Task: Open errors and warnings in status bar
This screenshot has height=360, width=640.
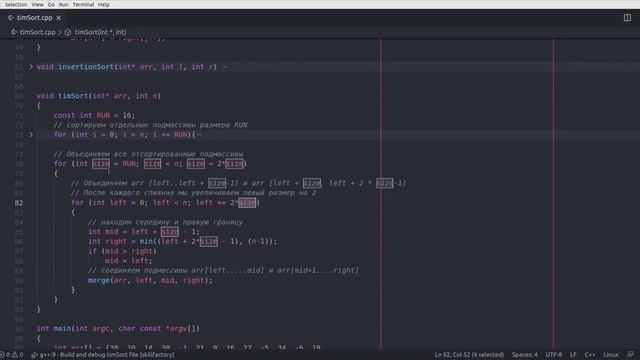Action: tap(12, 355)
